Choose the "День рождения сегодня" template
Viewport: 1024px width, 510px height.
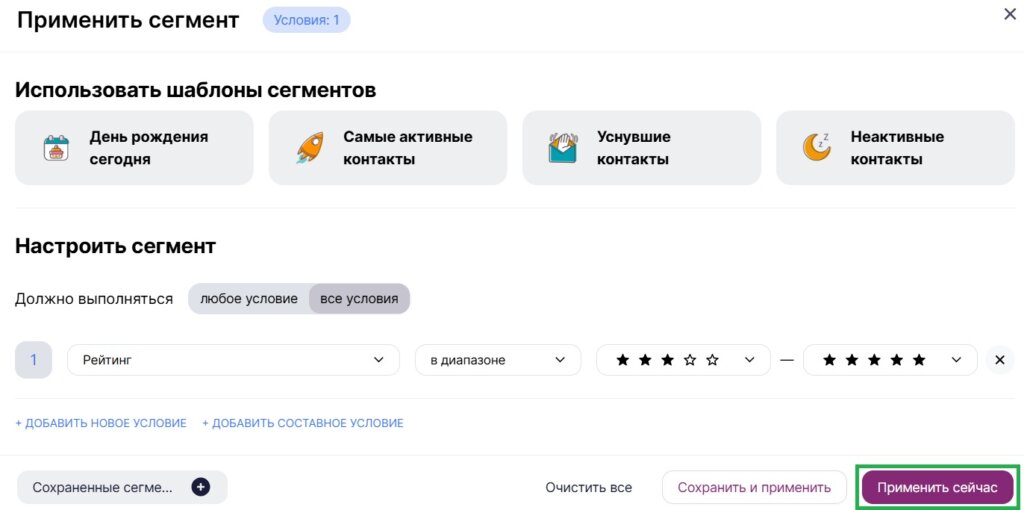coord(134,148)
